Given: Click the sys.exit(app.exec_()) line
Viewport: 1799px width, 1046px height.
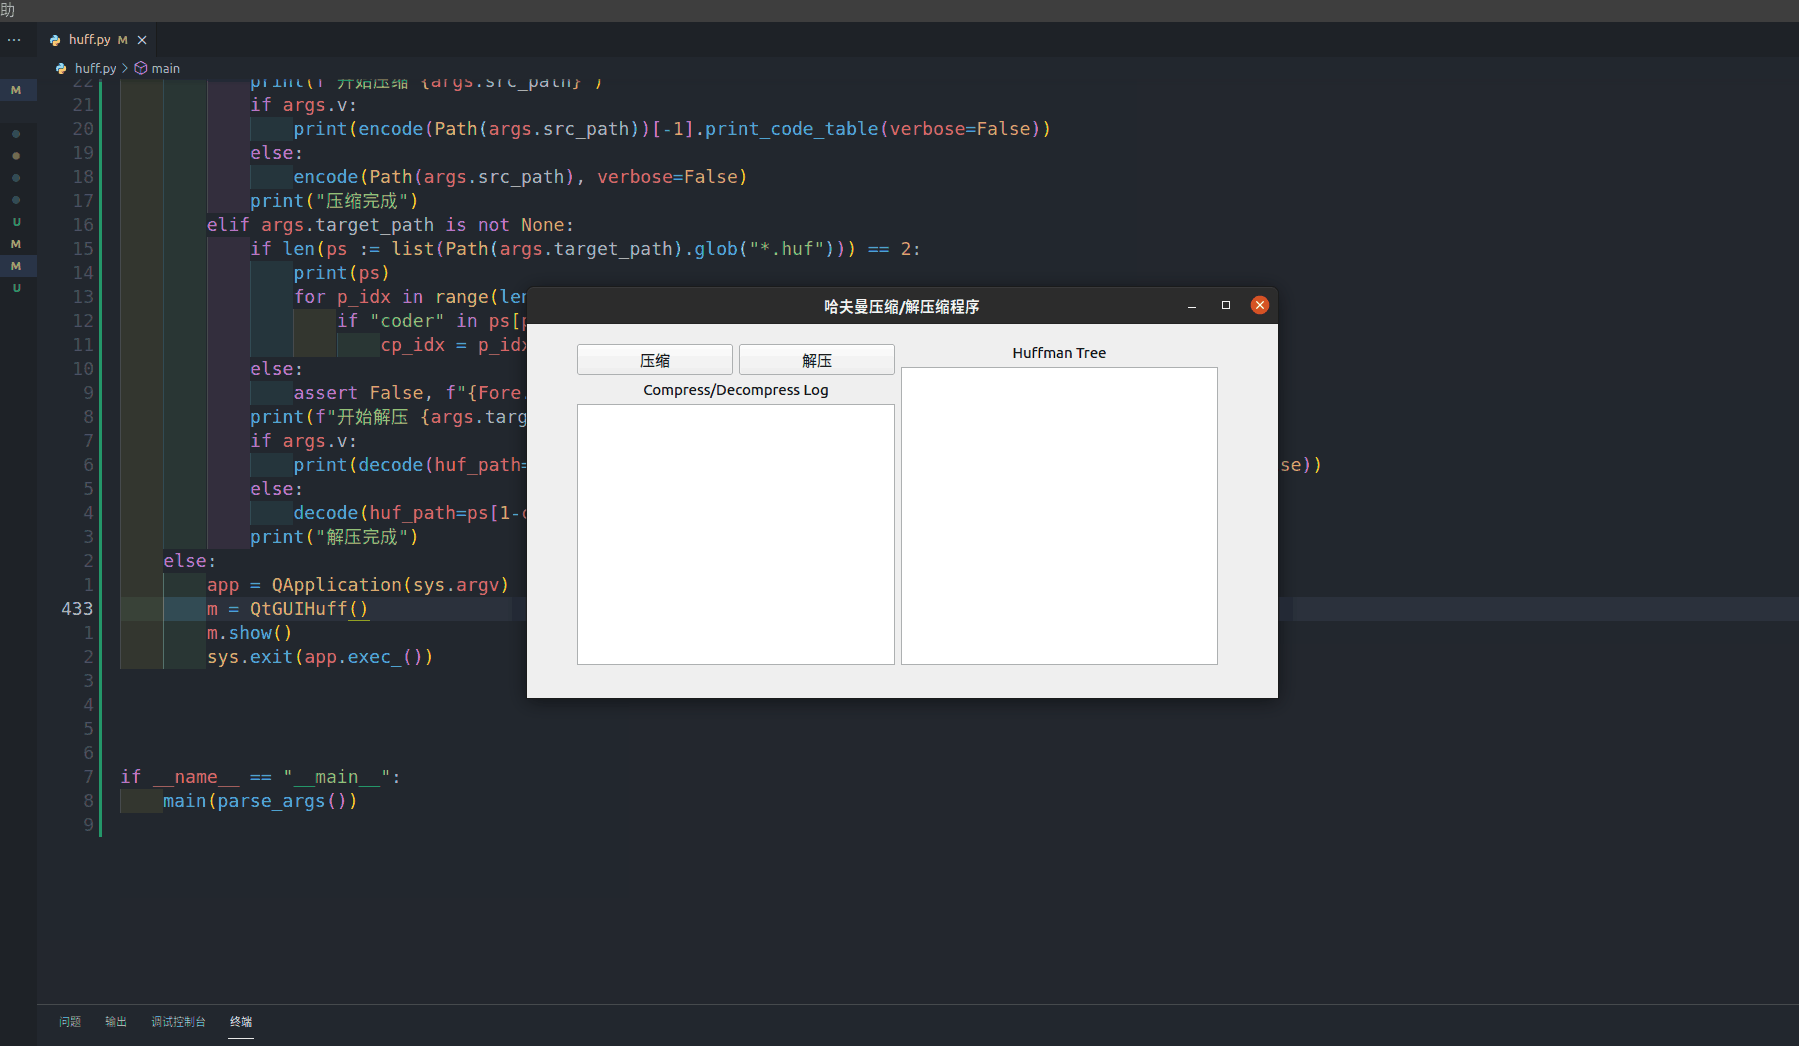Looking at the screenshot, I should (x=320, y=657).
